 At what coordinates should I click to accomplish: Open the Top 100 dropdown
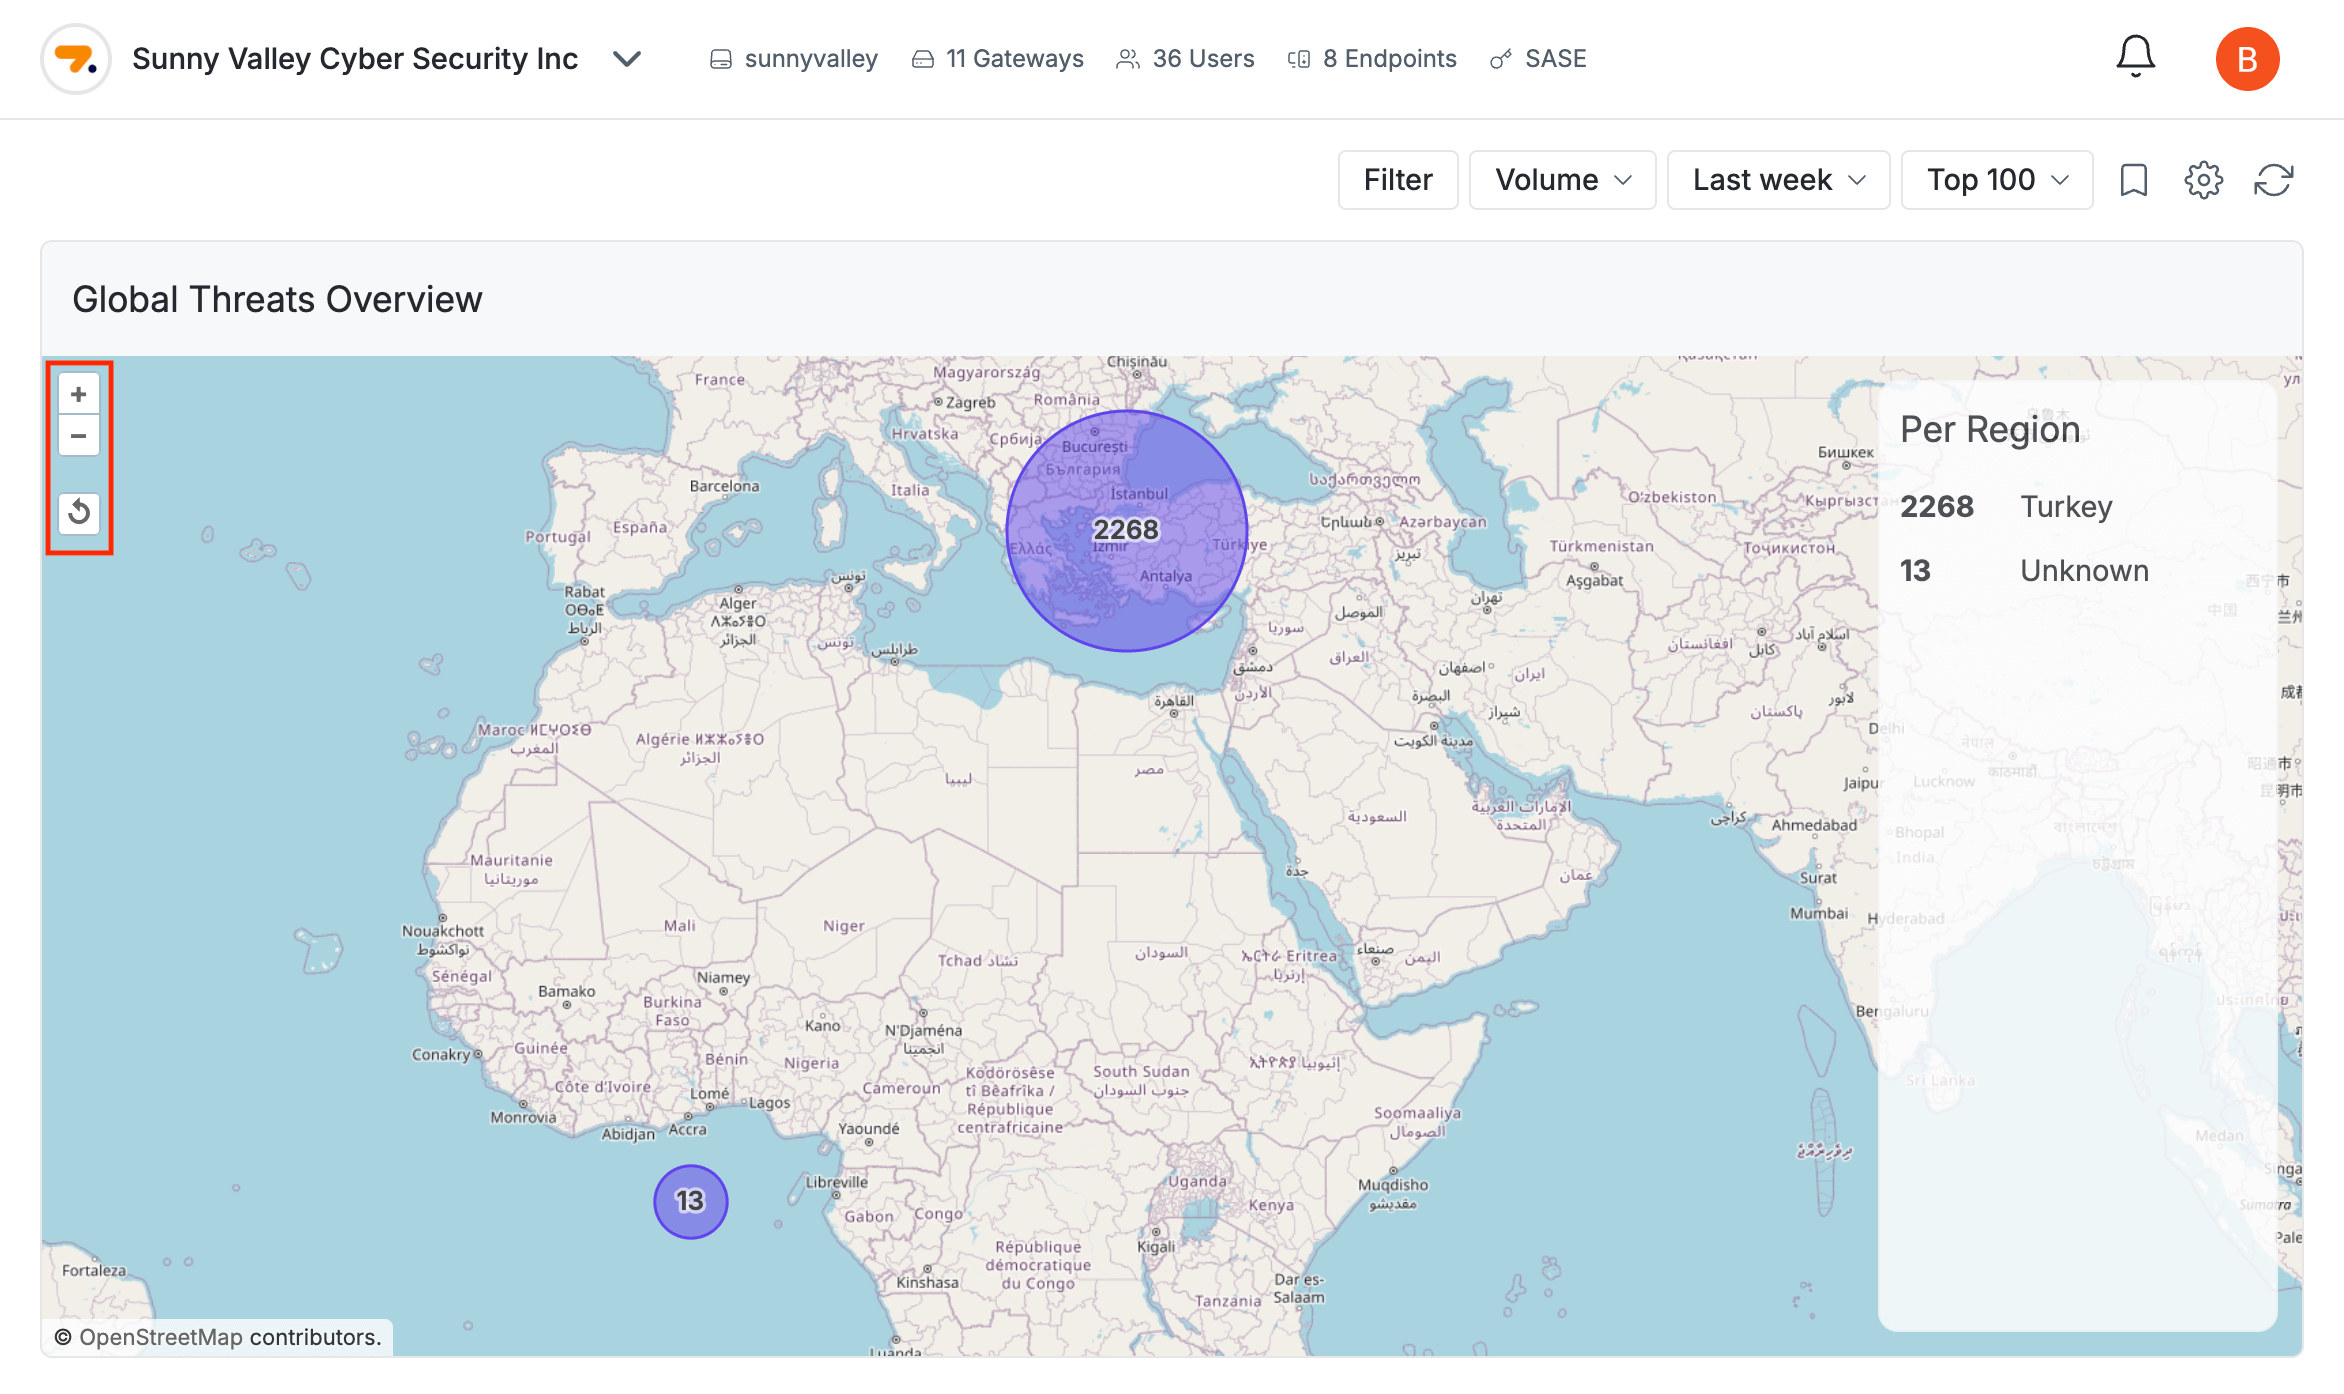(x=1996, y=180)
